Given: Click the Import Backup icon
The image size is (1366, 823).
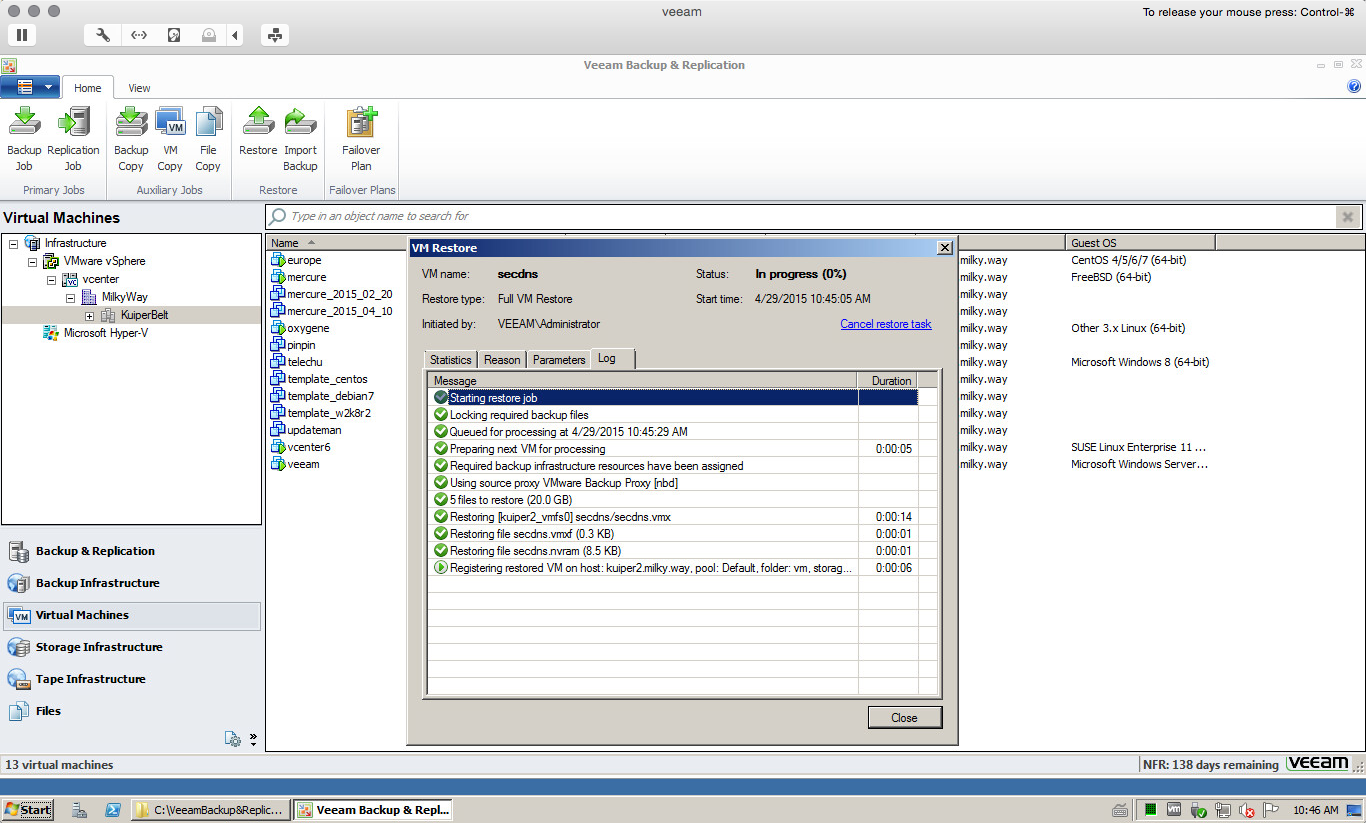Looking at the screenshot, I should point(300,138).
